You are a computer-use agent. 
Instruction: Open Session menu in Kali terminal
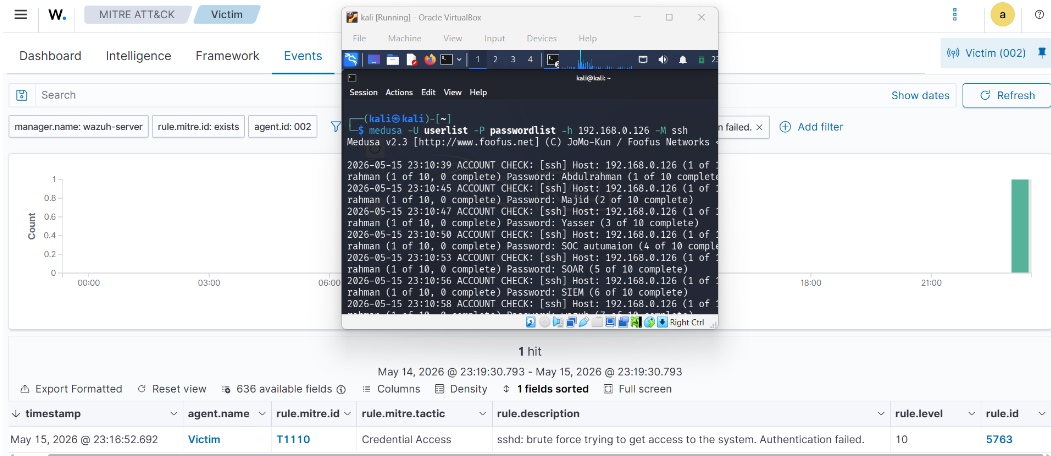pyautogui.click(x=363, y=93)
